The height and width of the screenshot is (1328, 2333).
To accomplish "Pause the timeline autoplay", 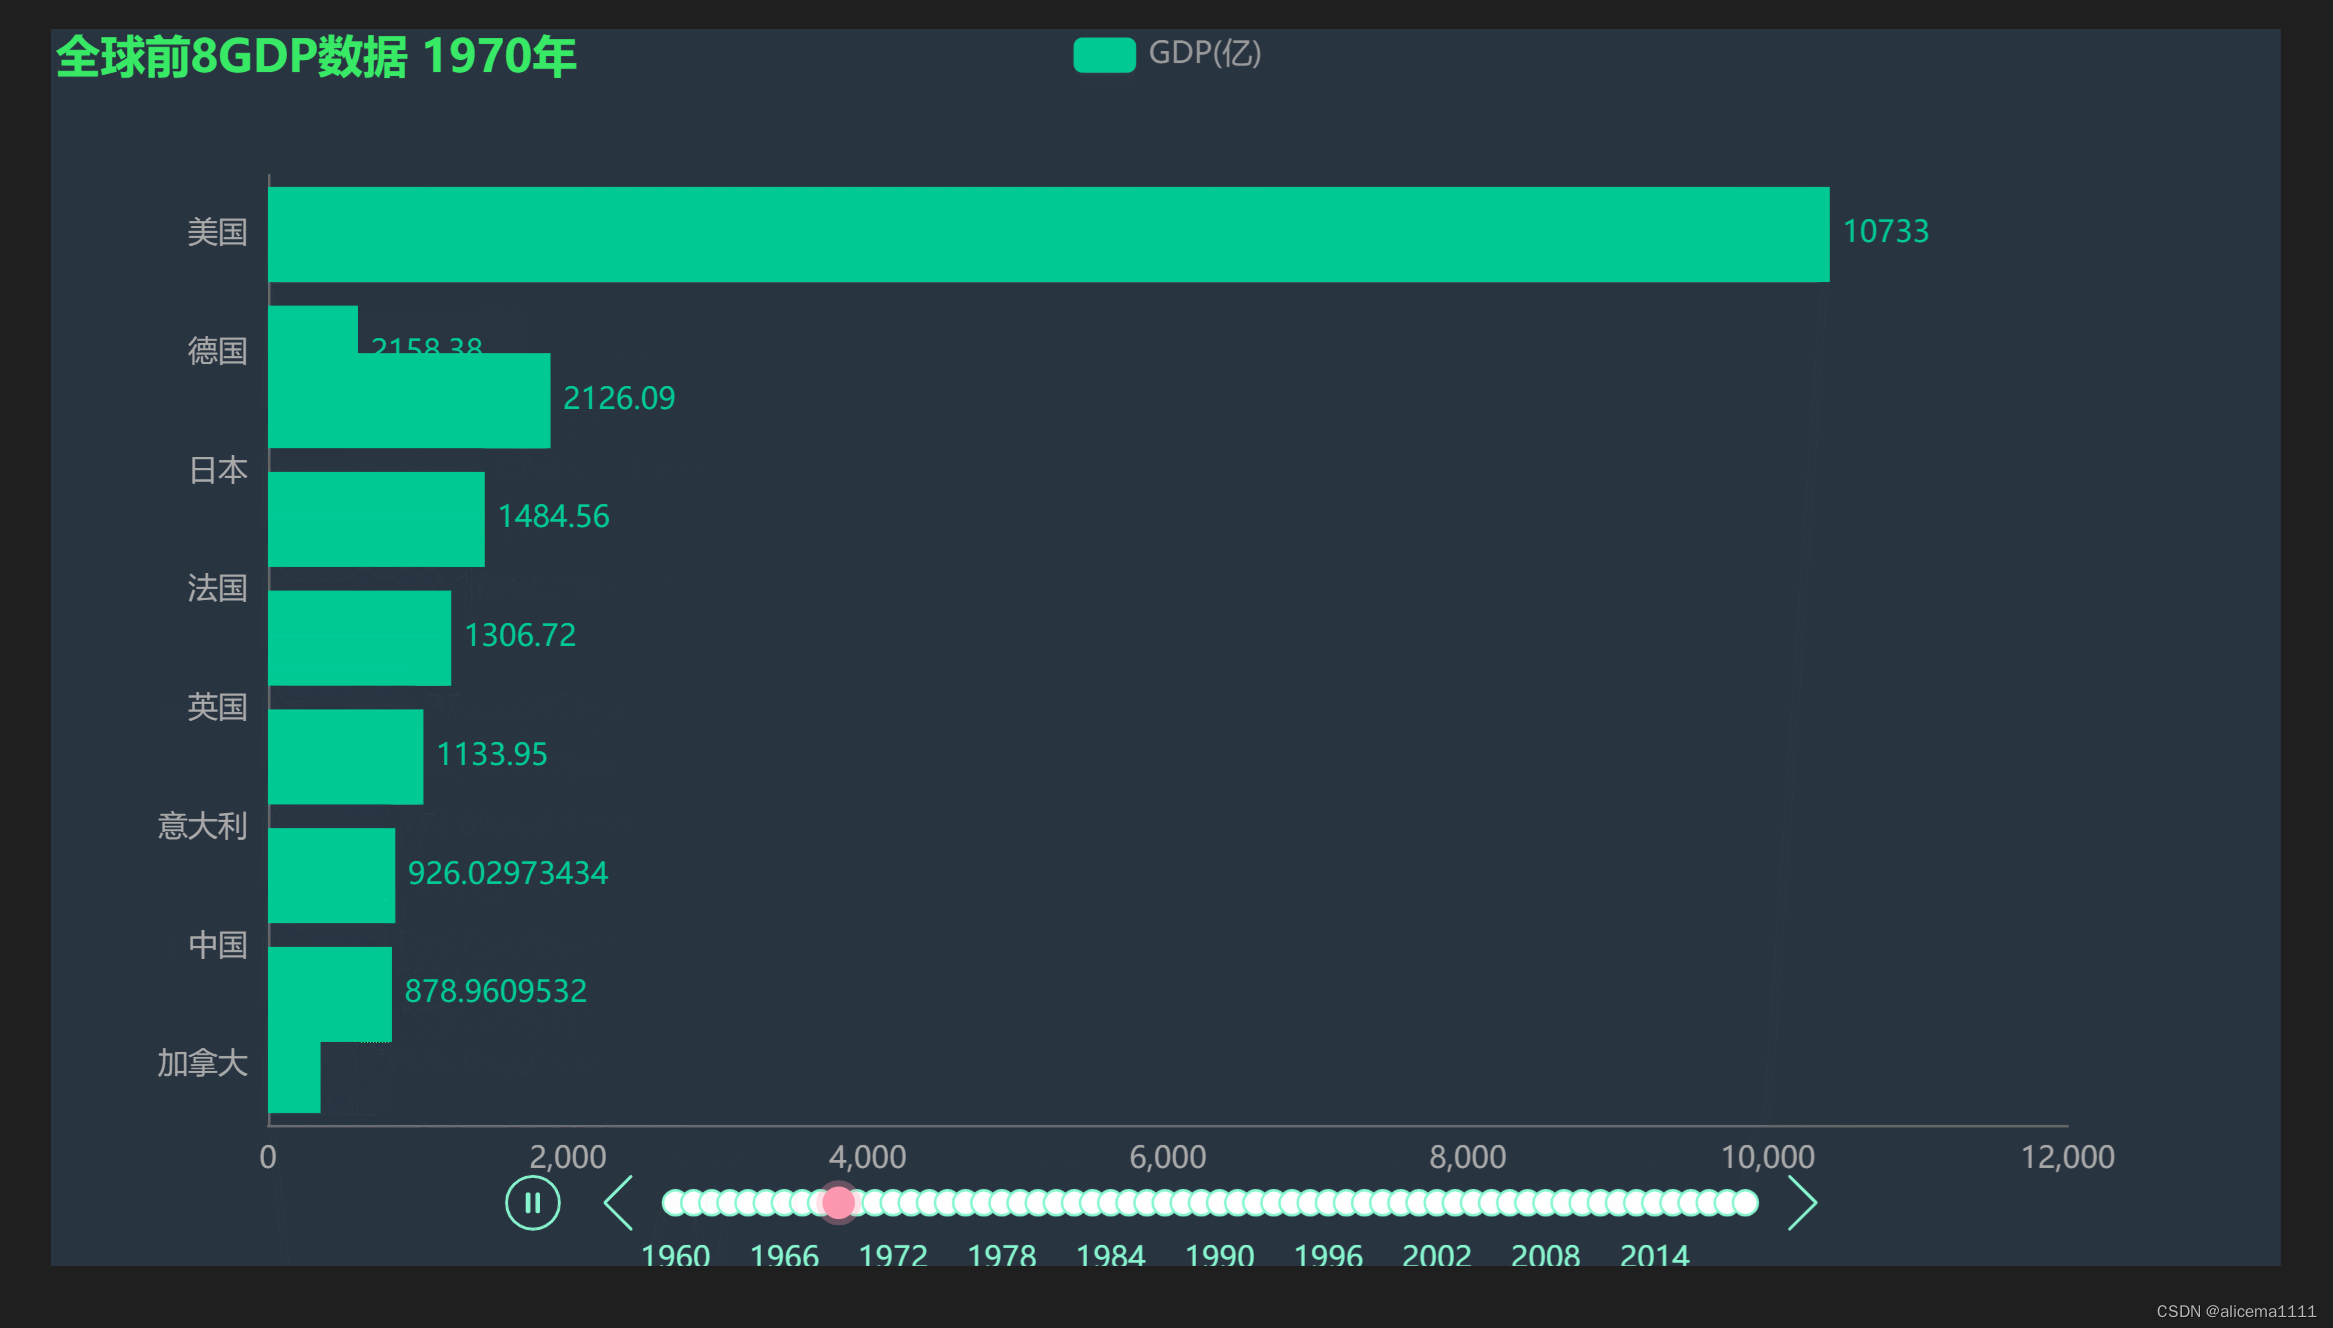I will (532, 1203).
